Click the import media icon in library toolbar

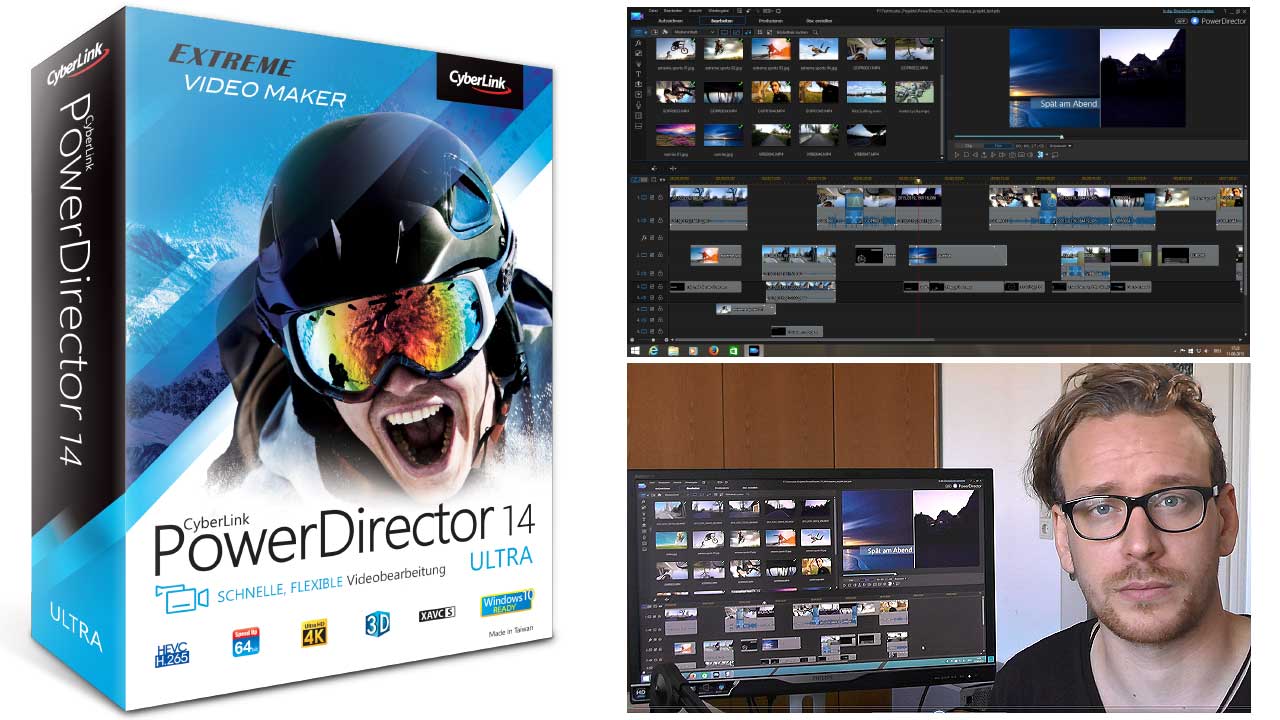click(654, 32)
